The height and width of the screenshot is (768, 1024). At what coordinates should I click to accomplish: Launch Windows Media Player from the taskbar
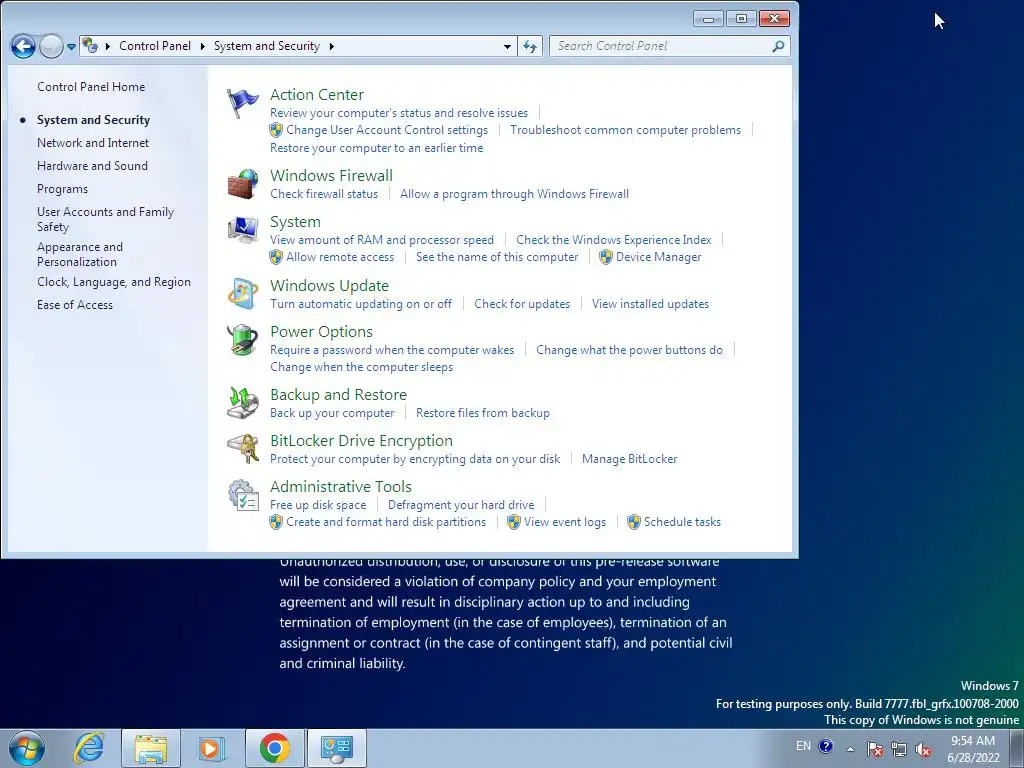[211, 748]
